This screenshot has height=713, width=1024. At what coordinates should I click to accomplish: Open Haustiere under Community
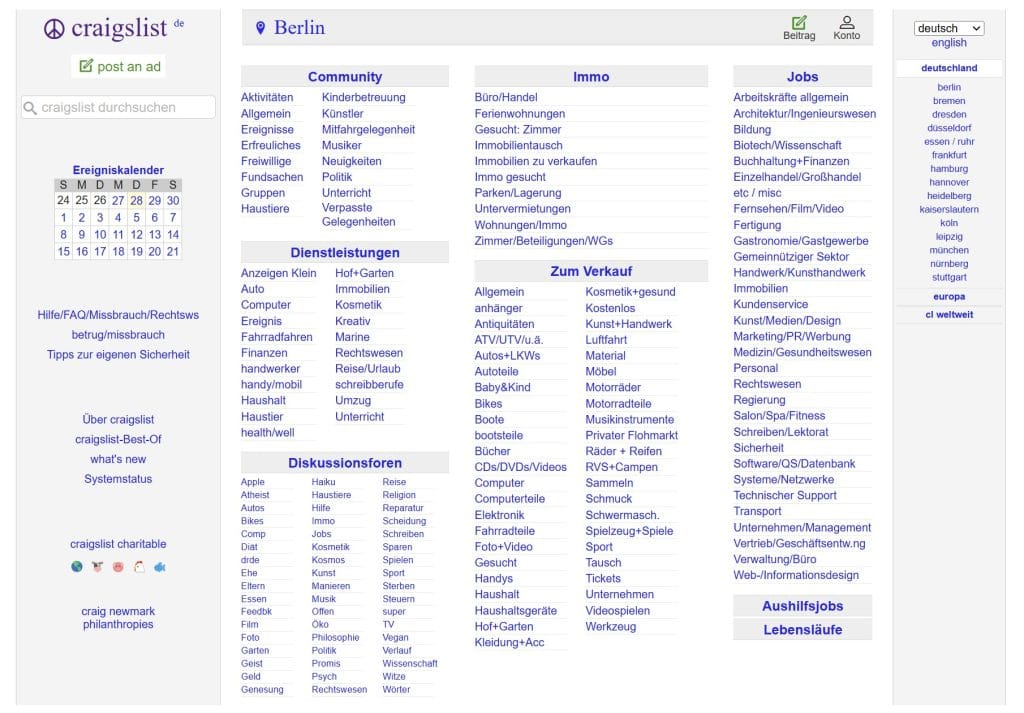[x=265, y=209]
